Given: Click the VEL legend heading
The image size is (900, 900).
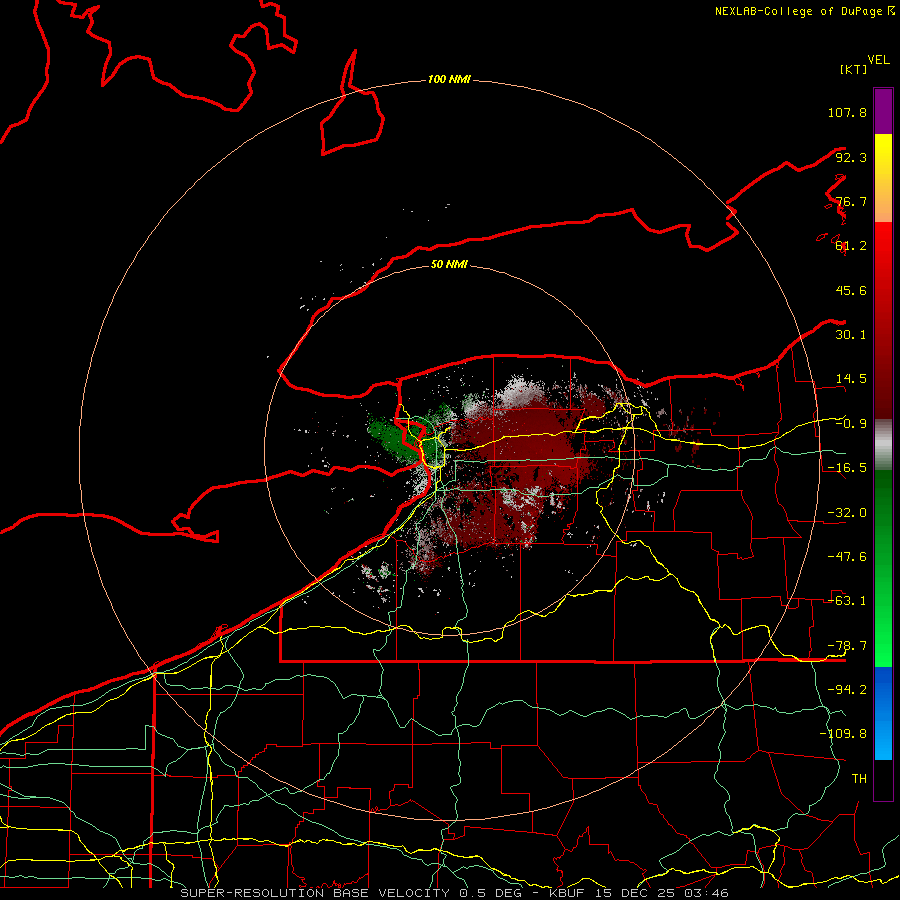Looking at the screenshot, I should [878, 60].
